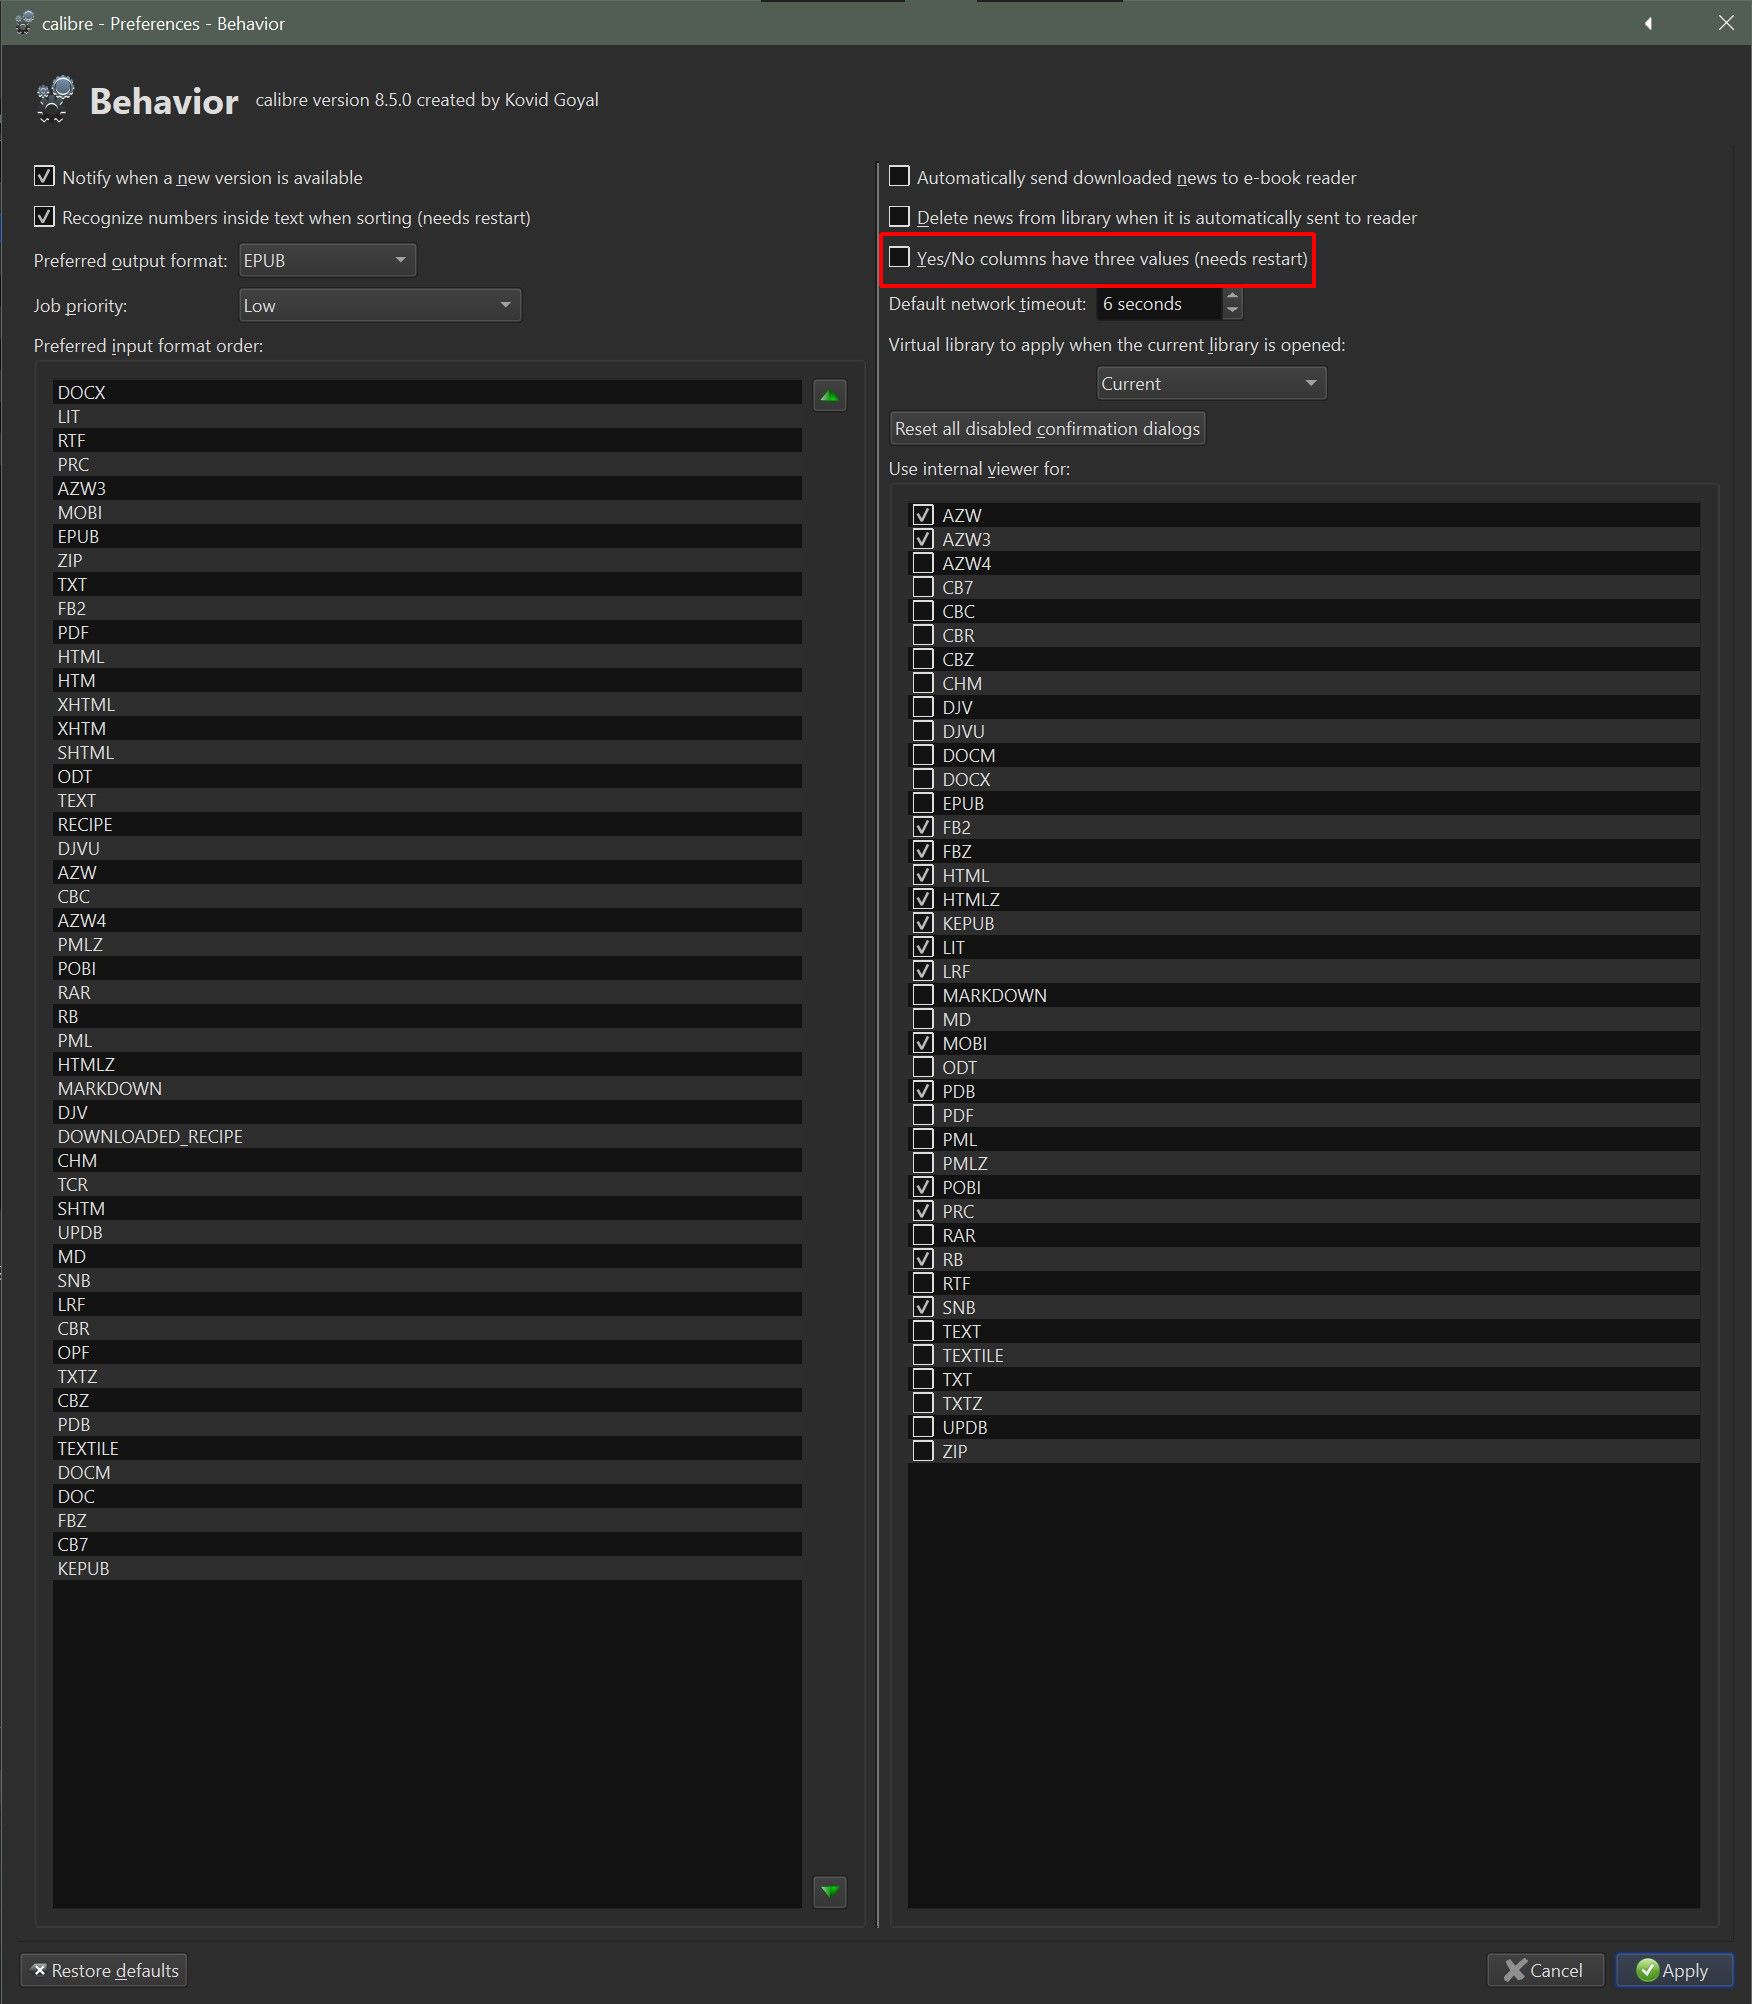Check PDF in internal viewer list
Screen dimensions: 1752x2004
[923, 1115]
